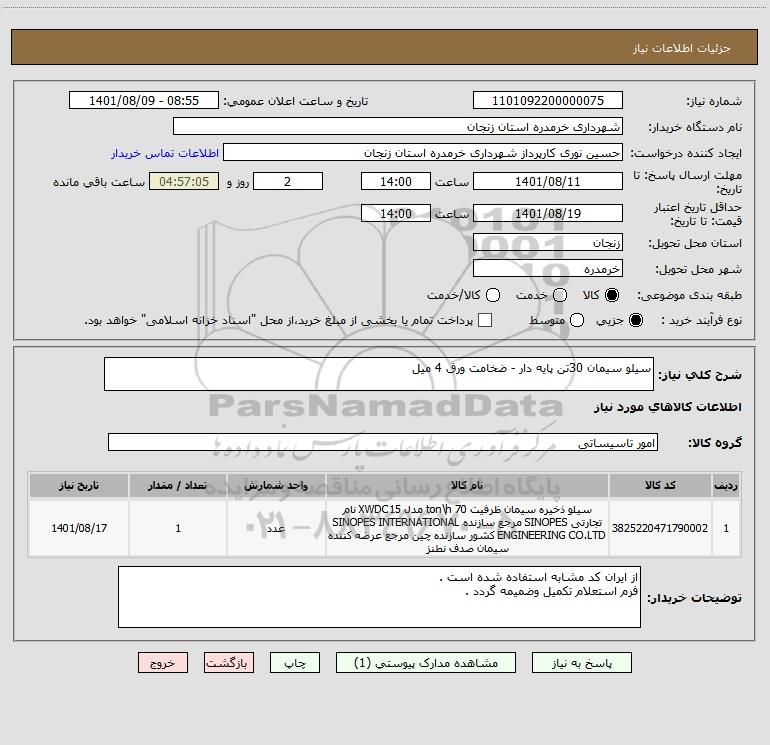Click the goods group field امور تاسیساتی
The image size is (770, 745).
click(x=383, y=442)
